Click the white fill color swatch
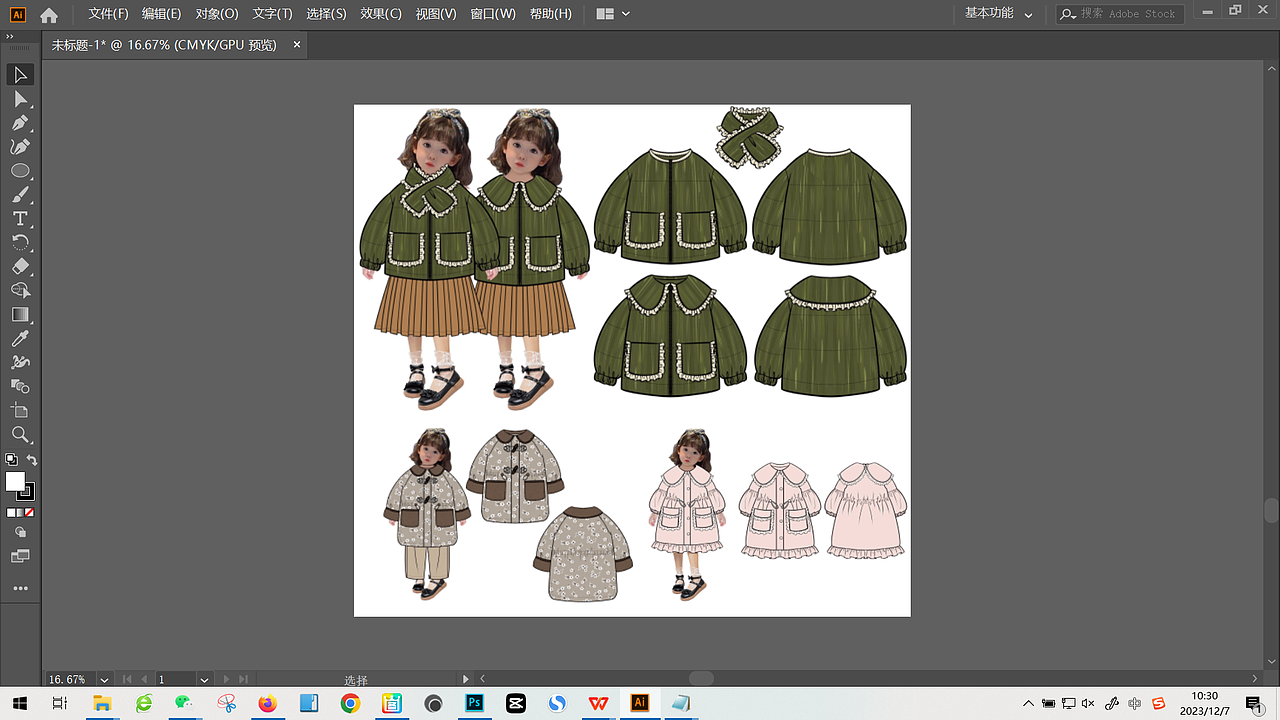Viewport: 1280px width, 720px height. point(15,482)
